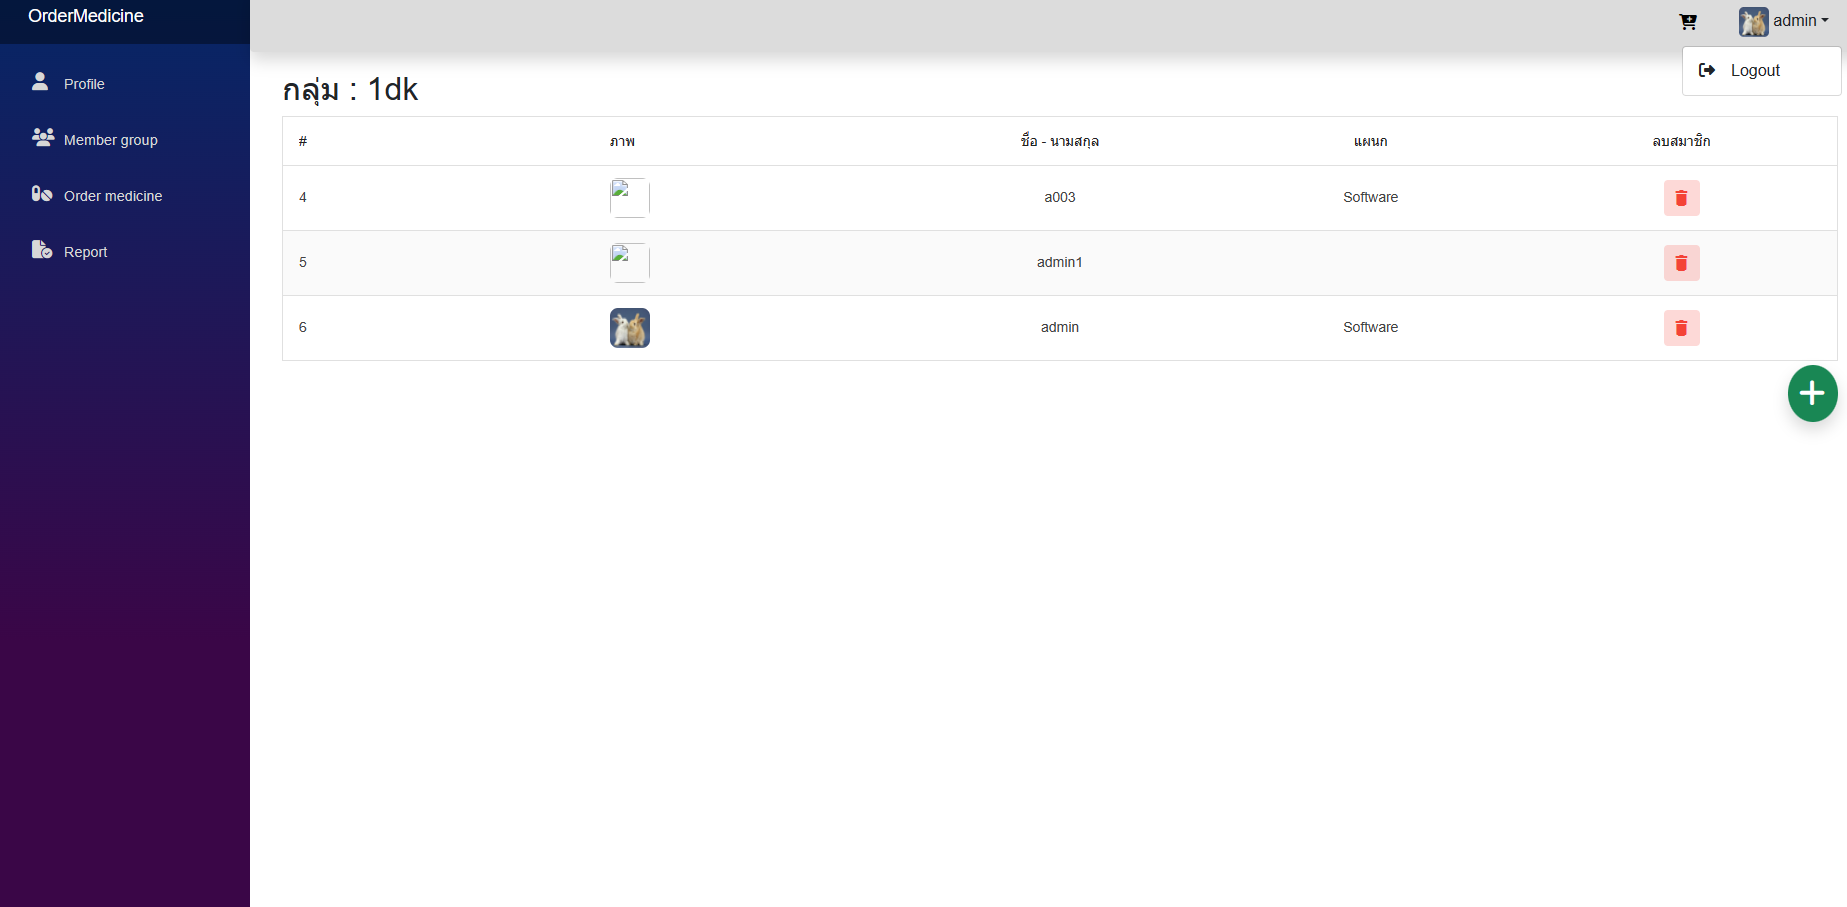
Task: Add a new member with the green plus button
Action: click(1812, 393)
